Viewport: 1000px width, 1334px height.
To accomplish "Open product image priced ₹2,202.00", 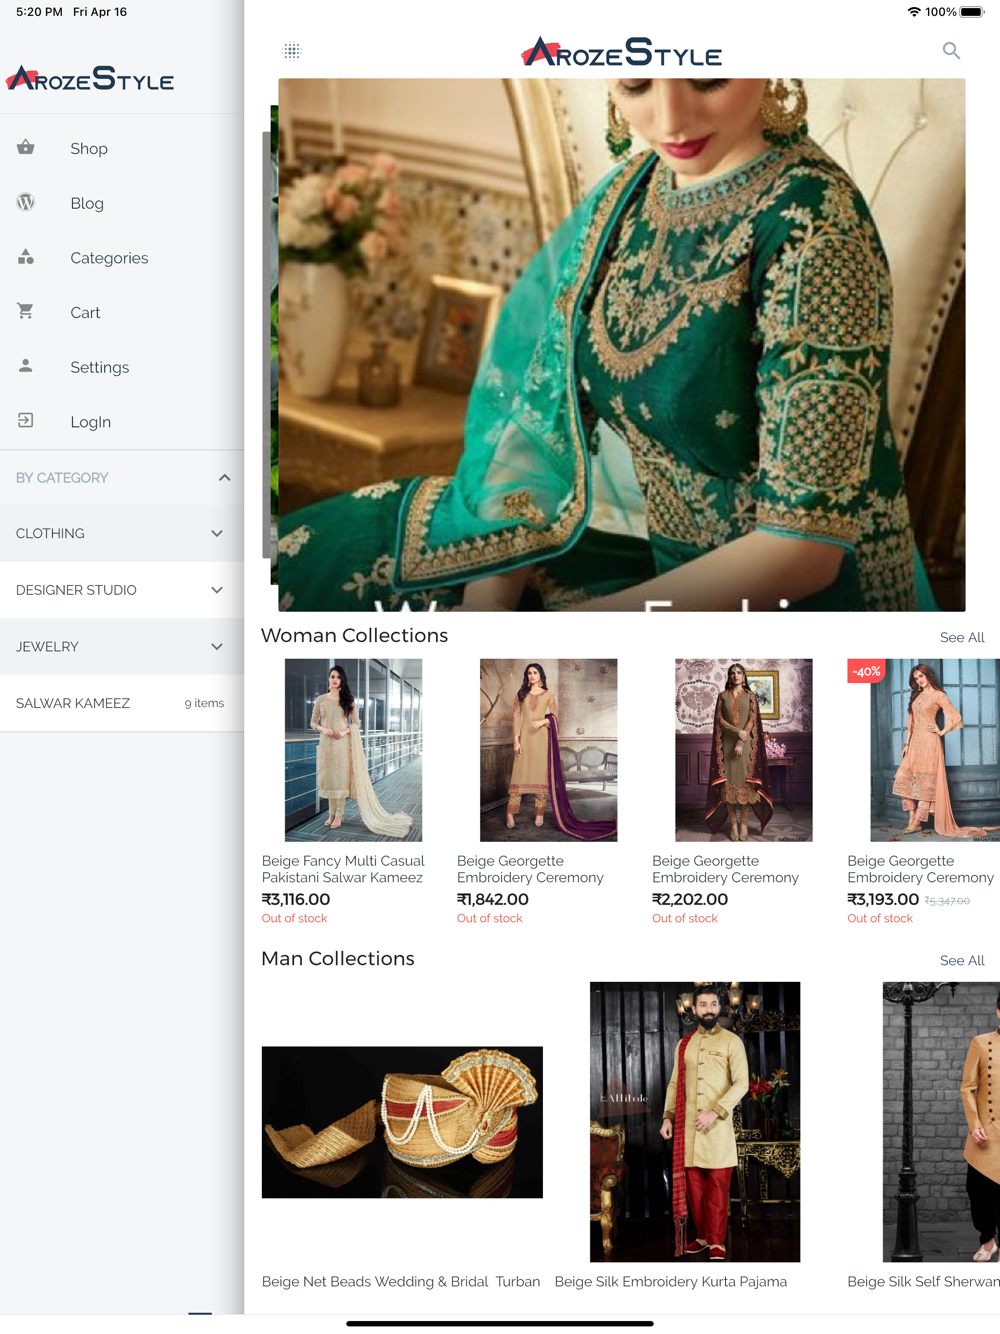I will [743, 750].
